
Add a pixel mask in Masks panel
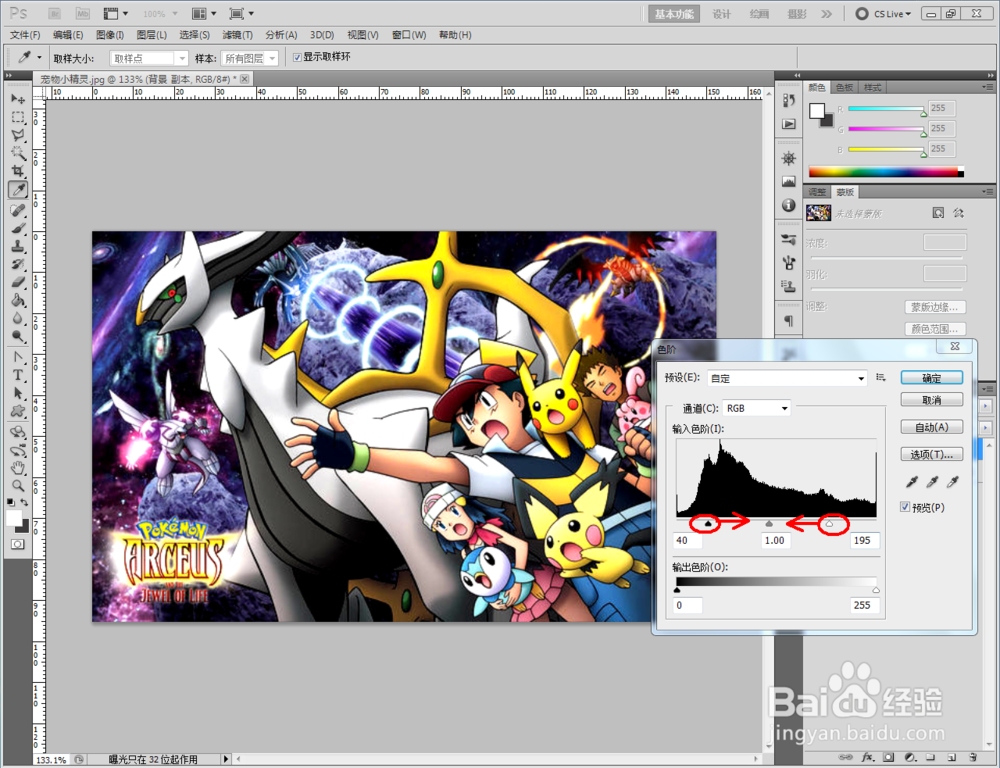(938, 212)
